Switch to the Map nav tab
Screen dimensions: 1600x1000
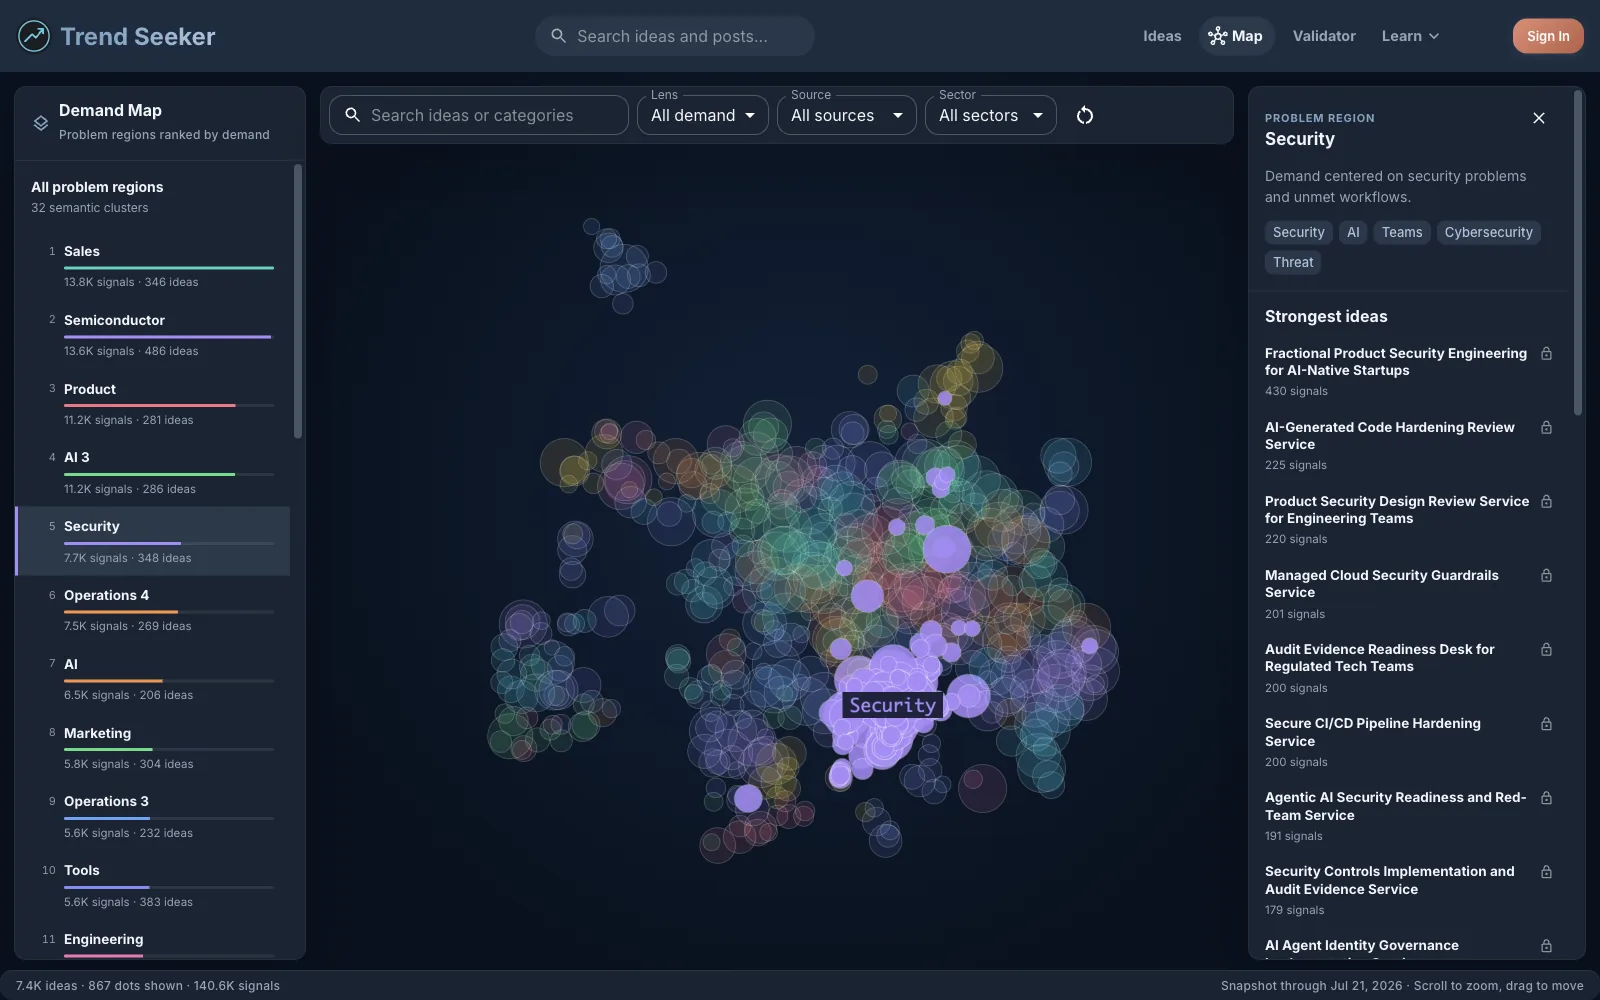(x=1237, y=36)
